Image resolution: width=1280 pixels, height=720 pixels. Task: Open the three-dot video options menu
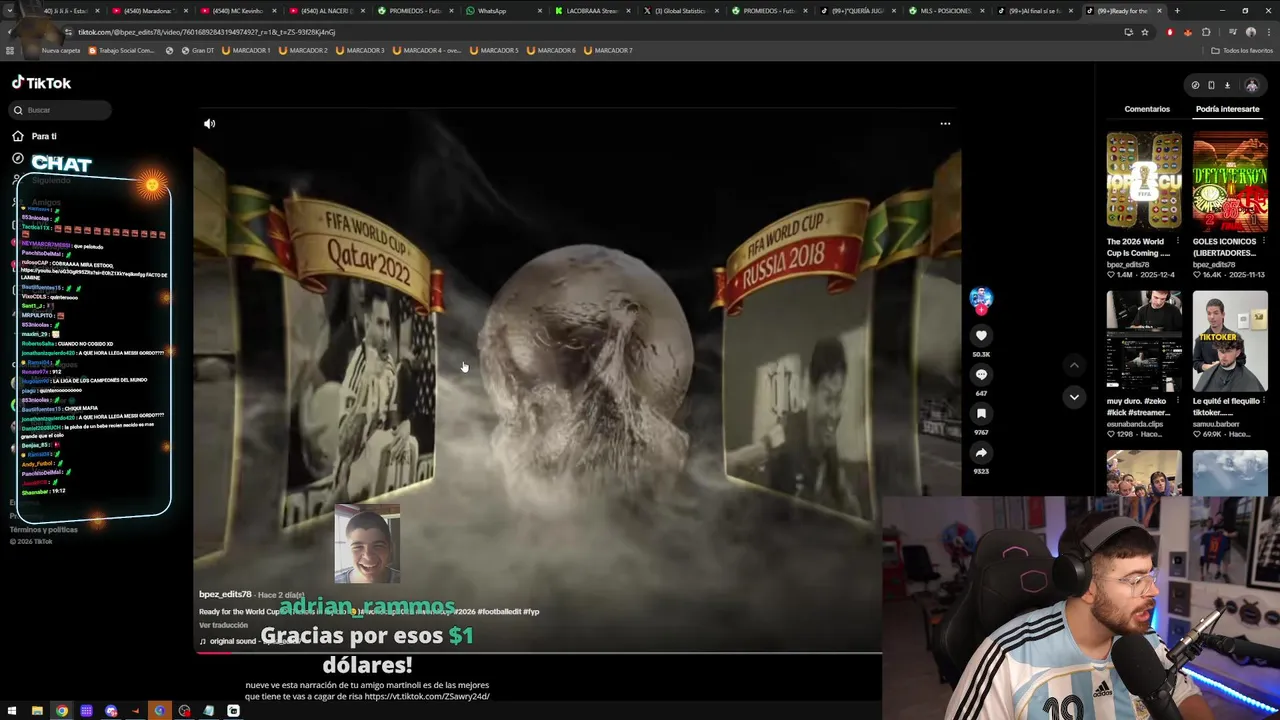pos(945,124)
